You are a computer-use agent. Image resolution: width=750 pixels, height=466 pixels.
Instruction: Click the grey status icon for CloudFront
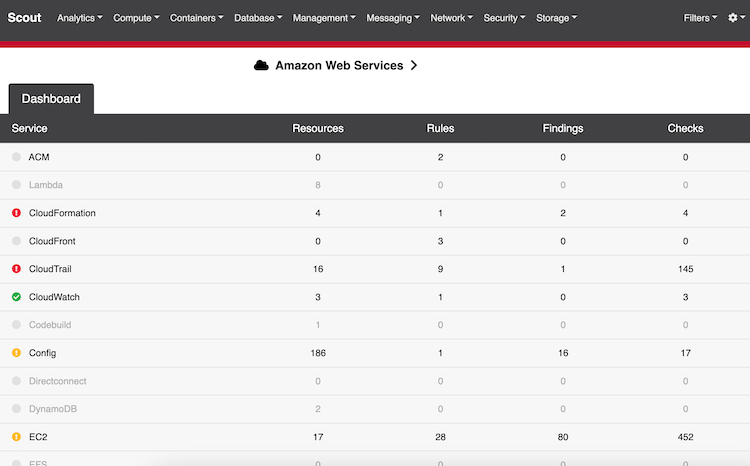[16, 241]
